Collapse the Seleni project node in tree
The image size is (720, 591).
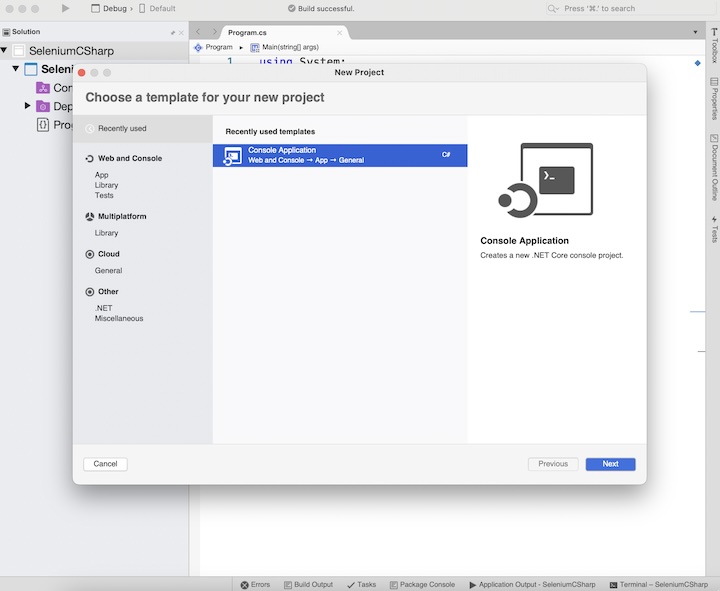tap(15, 68)
